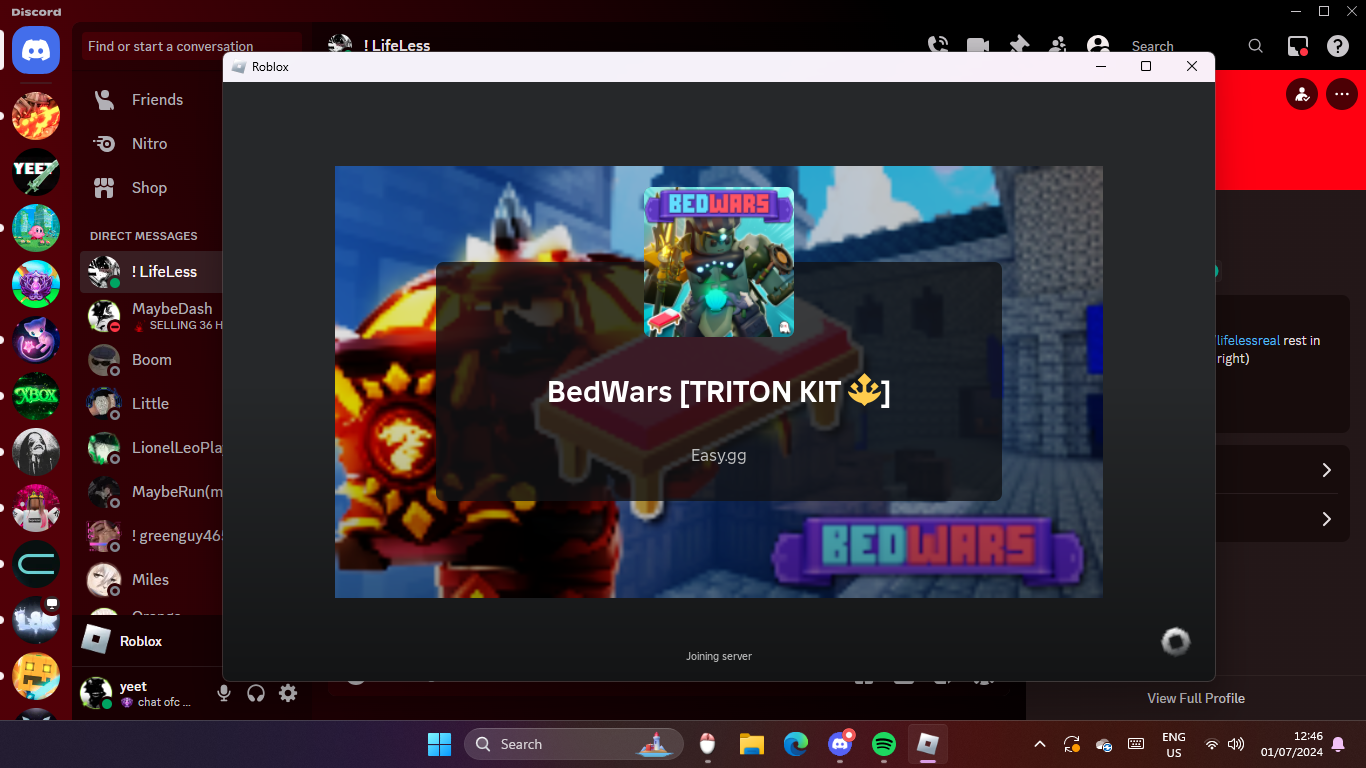Open the teal capsule-shaped server icon
1366x768 pixels.
36,564
